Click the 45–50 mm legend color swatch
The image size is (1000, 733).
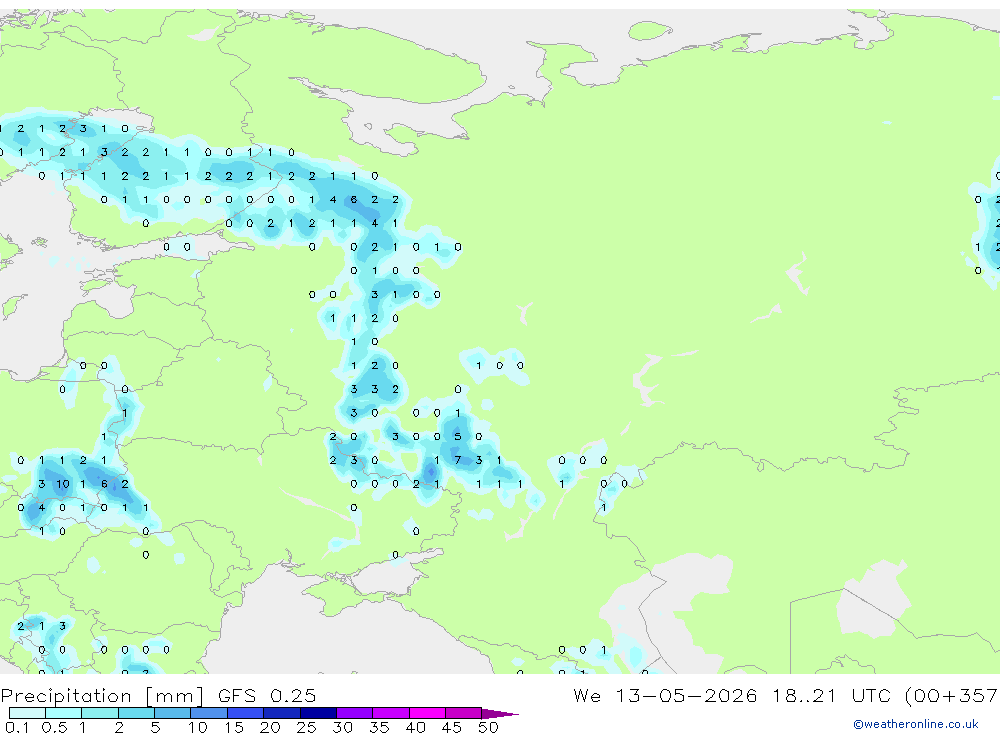click(463, 713)
